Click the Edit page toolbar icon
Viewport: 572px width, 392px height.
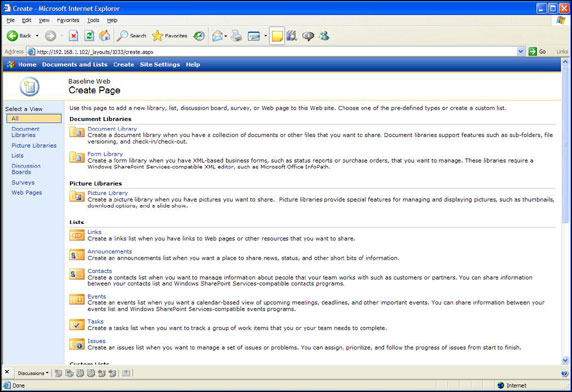tap(254, 36)
